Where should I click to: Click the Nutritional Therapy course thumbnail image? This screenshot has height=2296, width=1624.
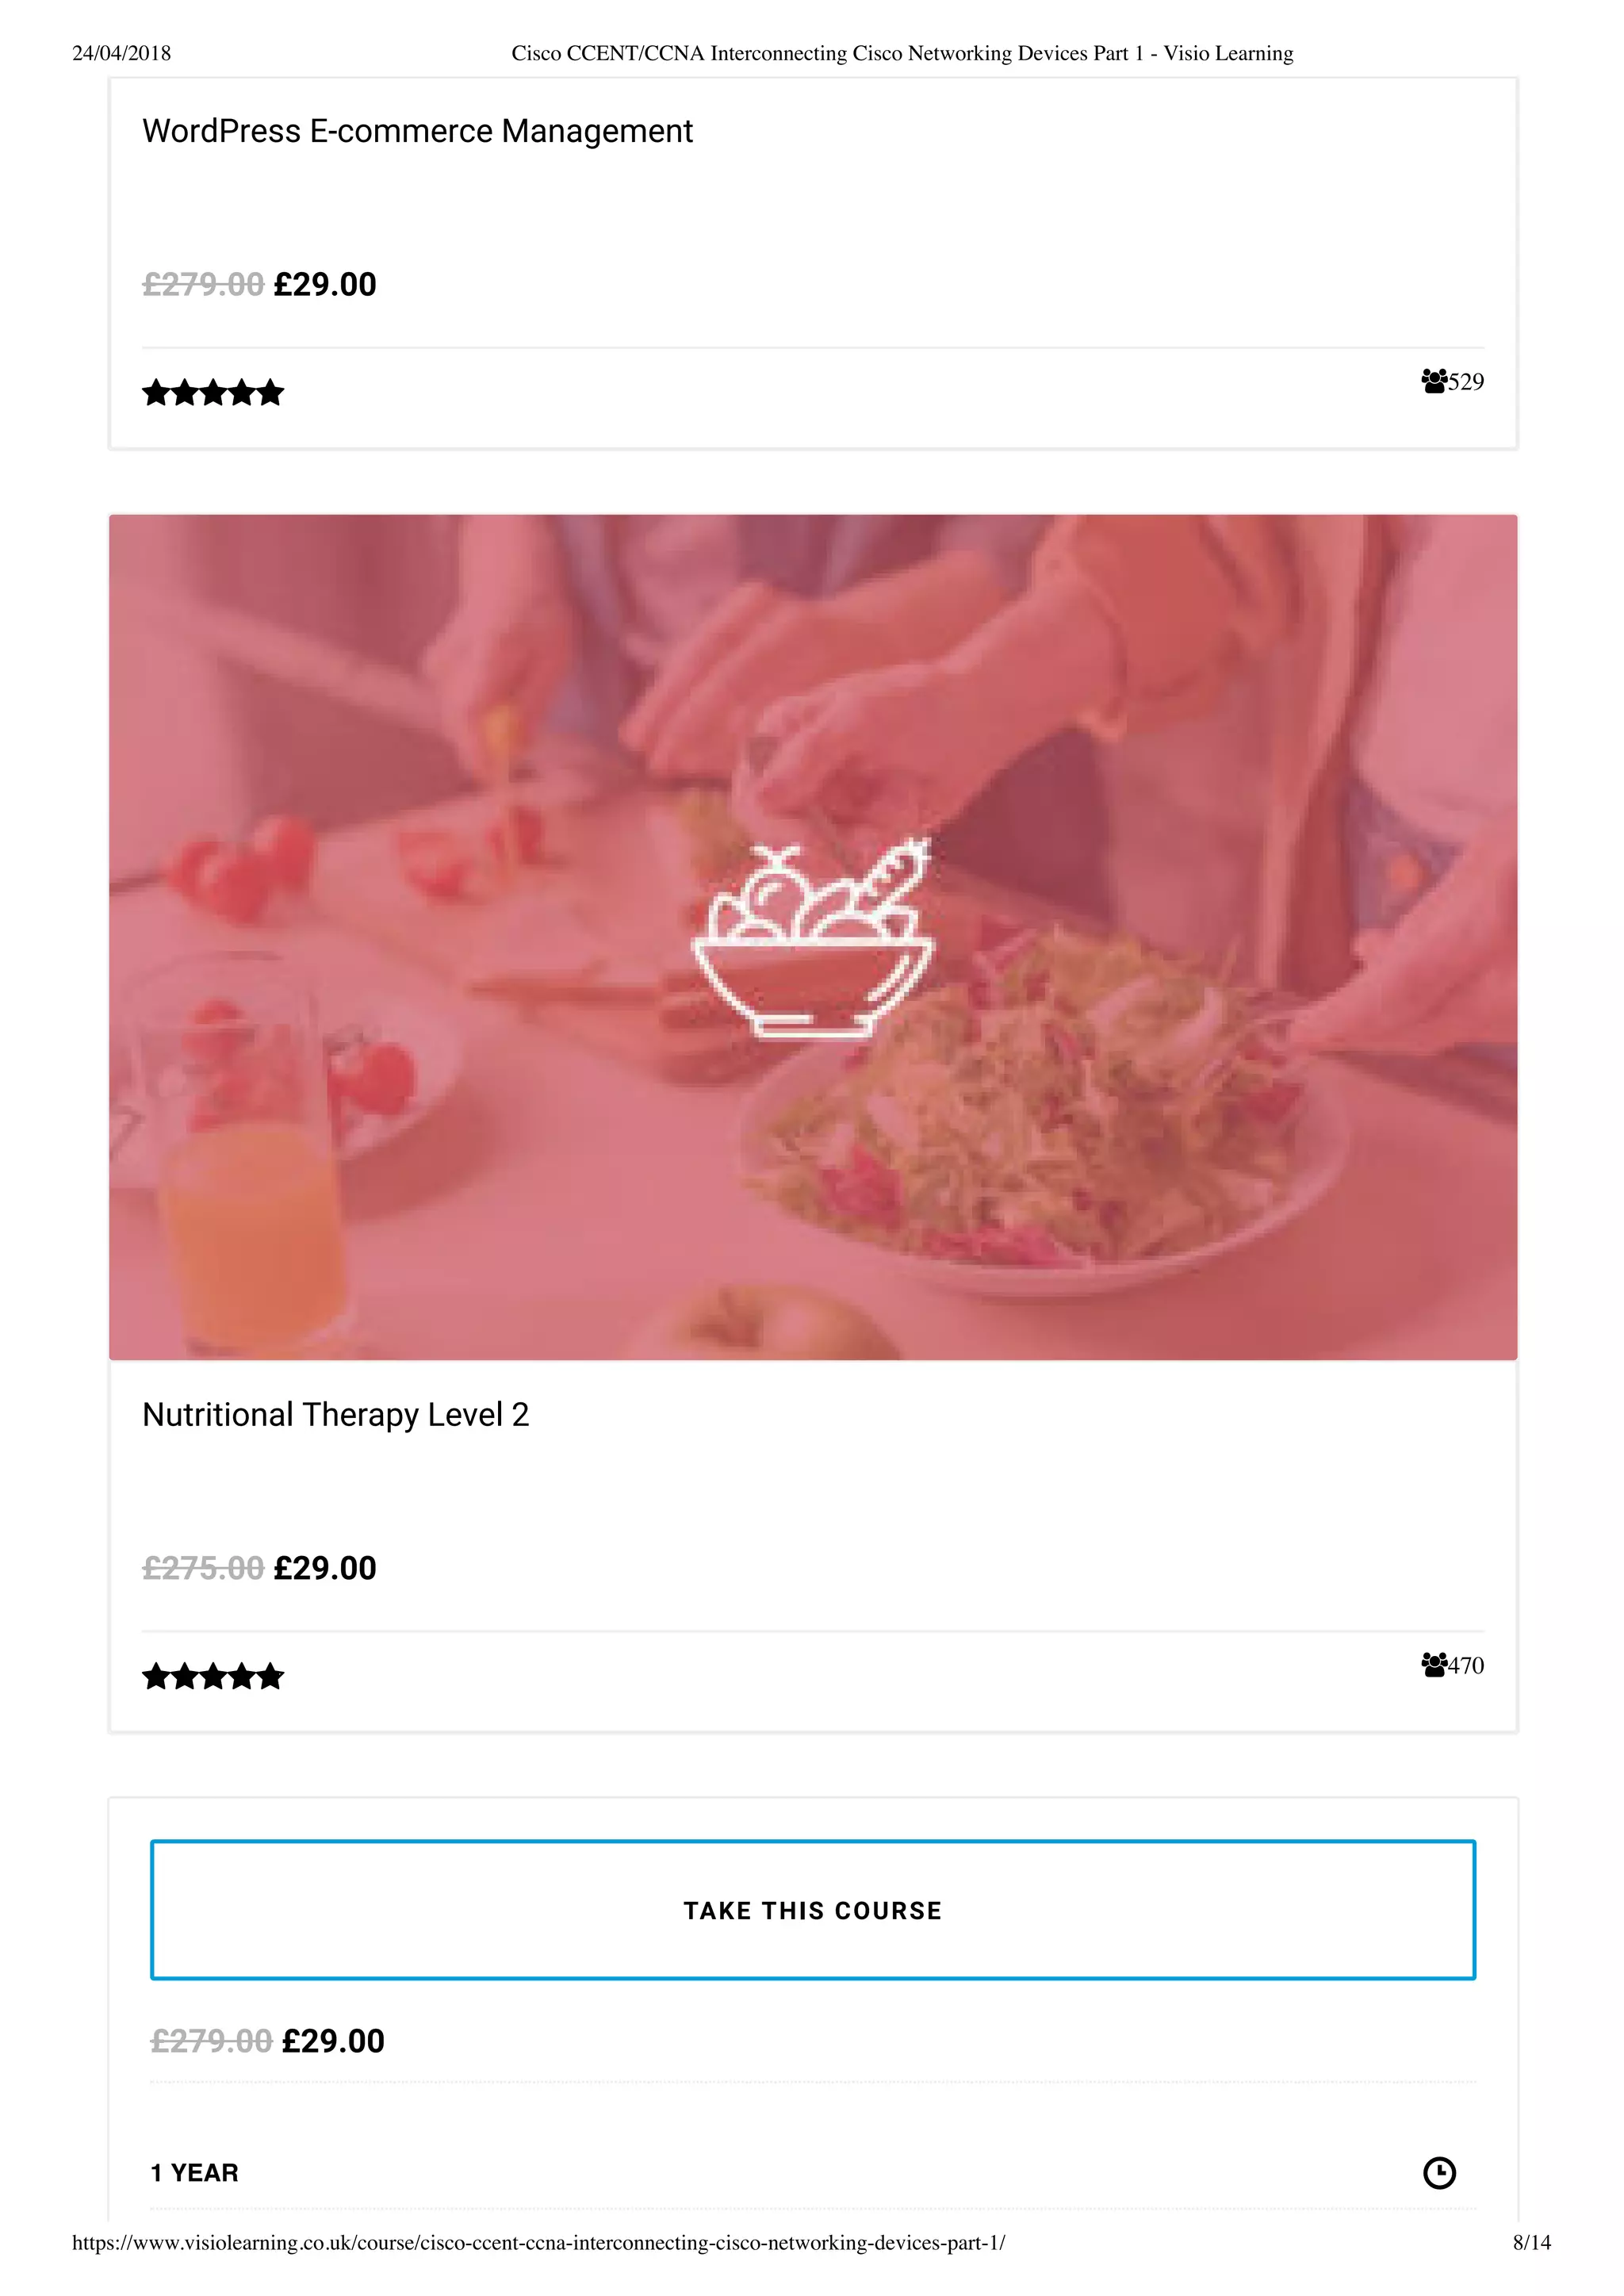(813, 937)
